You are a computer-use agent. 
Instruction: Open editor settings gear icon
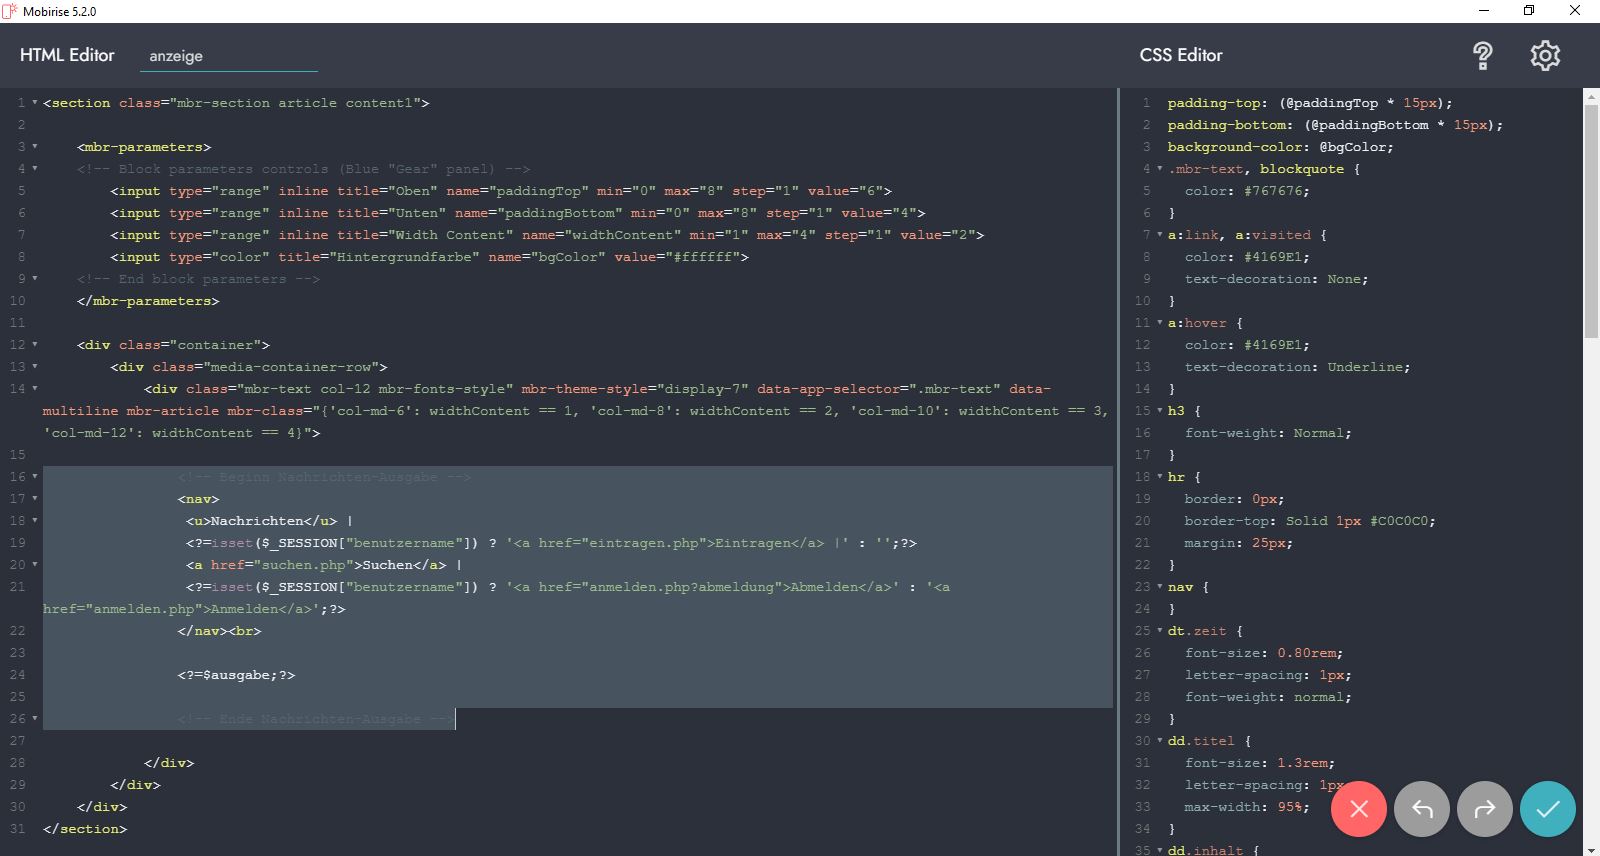1545,56
